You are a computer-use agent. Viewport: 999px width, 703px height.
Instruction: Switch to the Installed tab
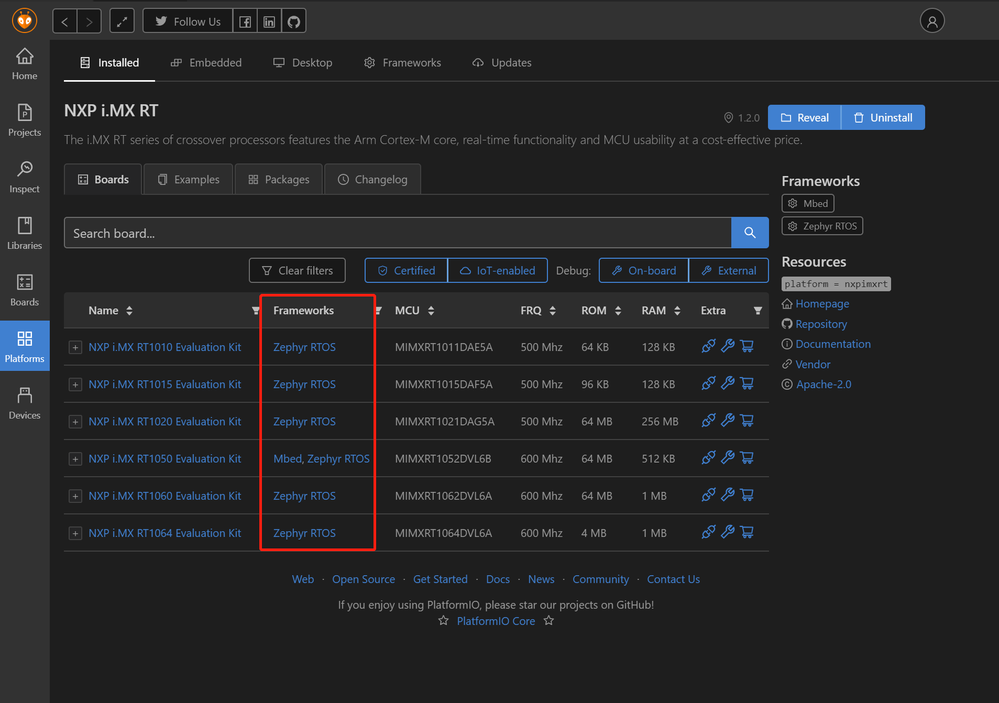pyautogui.click(x=110, y=62)
